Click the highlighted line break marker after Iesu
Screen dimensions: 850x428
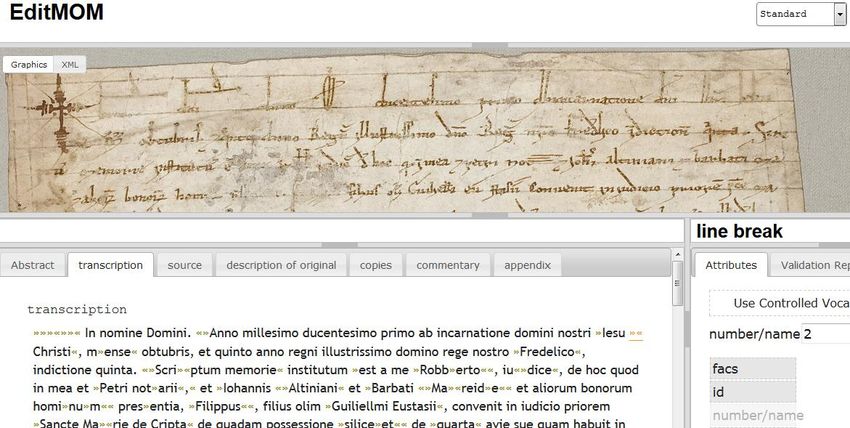[636, 334]
